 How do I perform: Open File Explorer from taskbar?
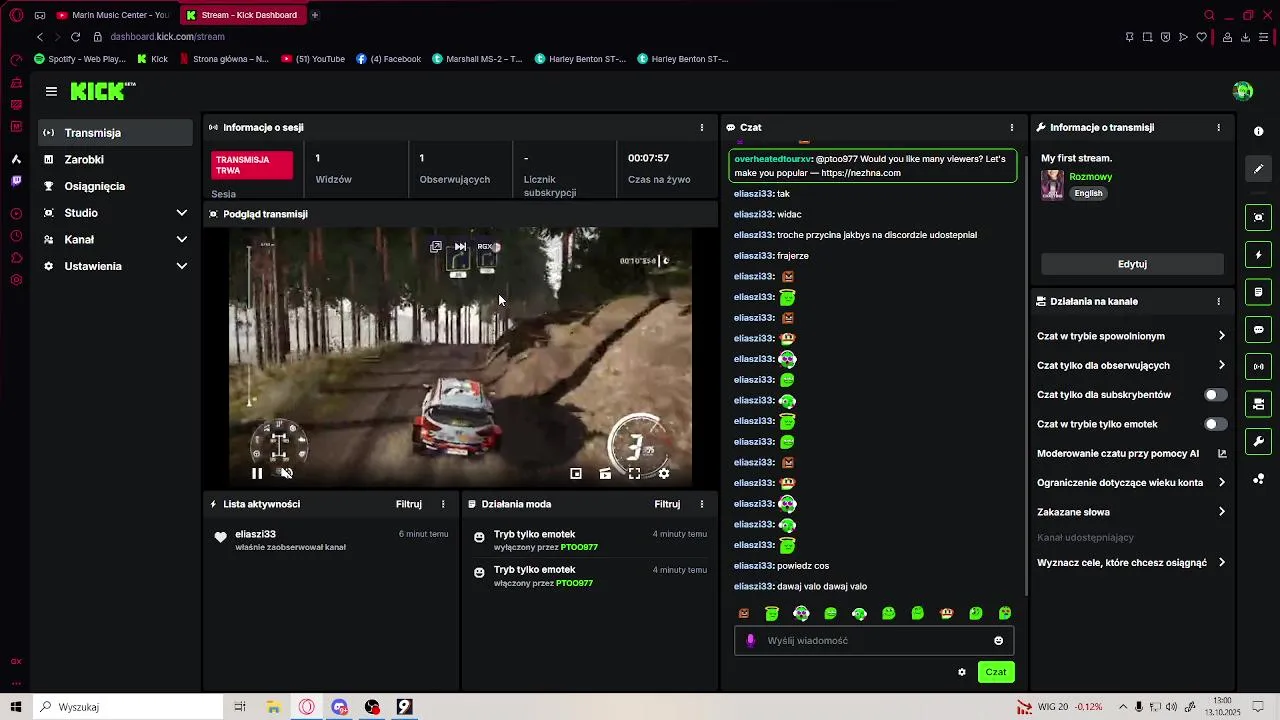[273, 707]
